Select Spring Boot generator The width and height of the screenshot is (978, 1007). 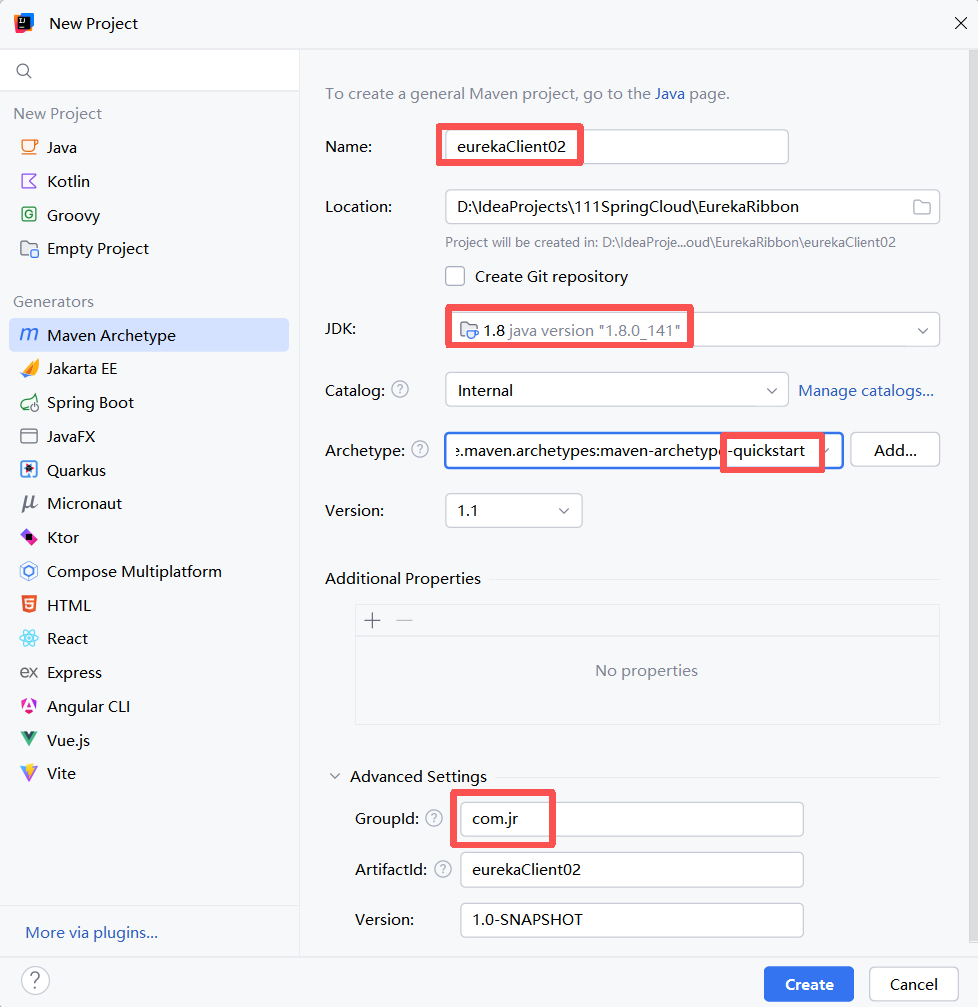click(149, 403)
